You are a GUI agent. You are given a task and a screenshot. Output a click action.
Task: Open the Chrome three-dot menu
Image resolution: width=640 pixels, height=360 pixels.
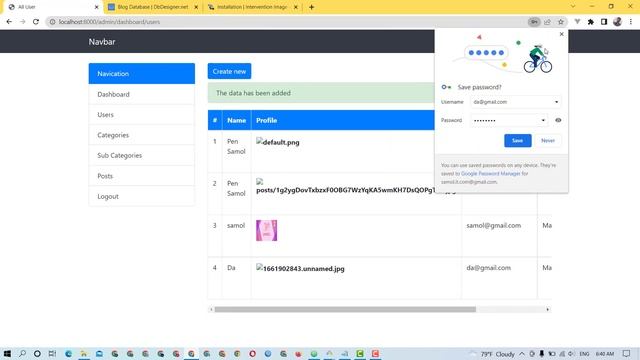tap(631, 22)
